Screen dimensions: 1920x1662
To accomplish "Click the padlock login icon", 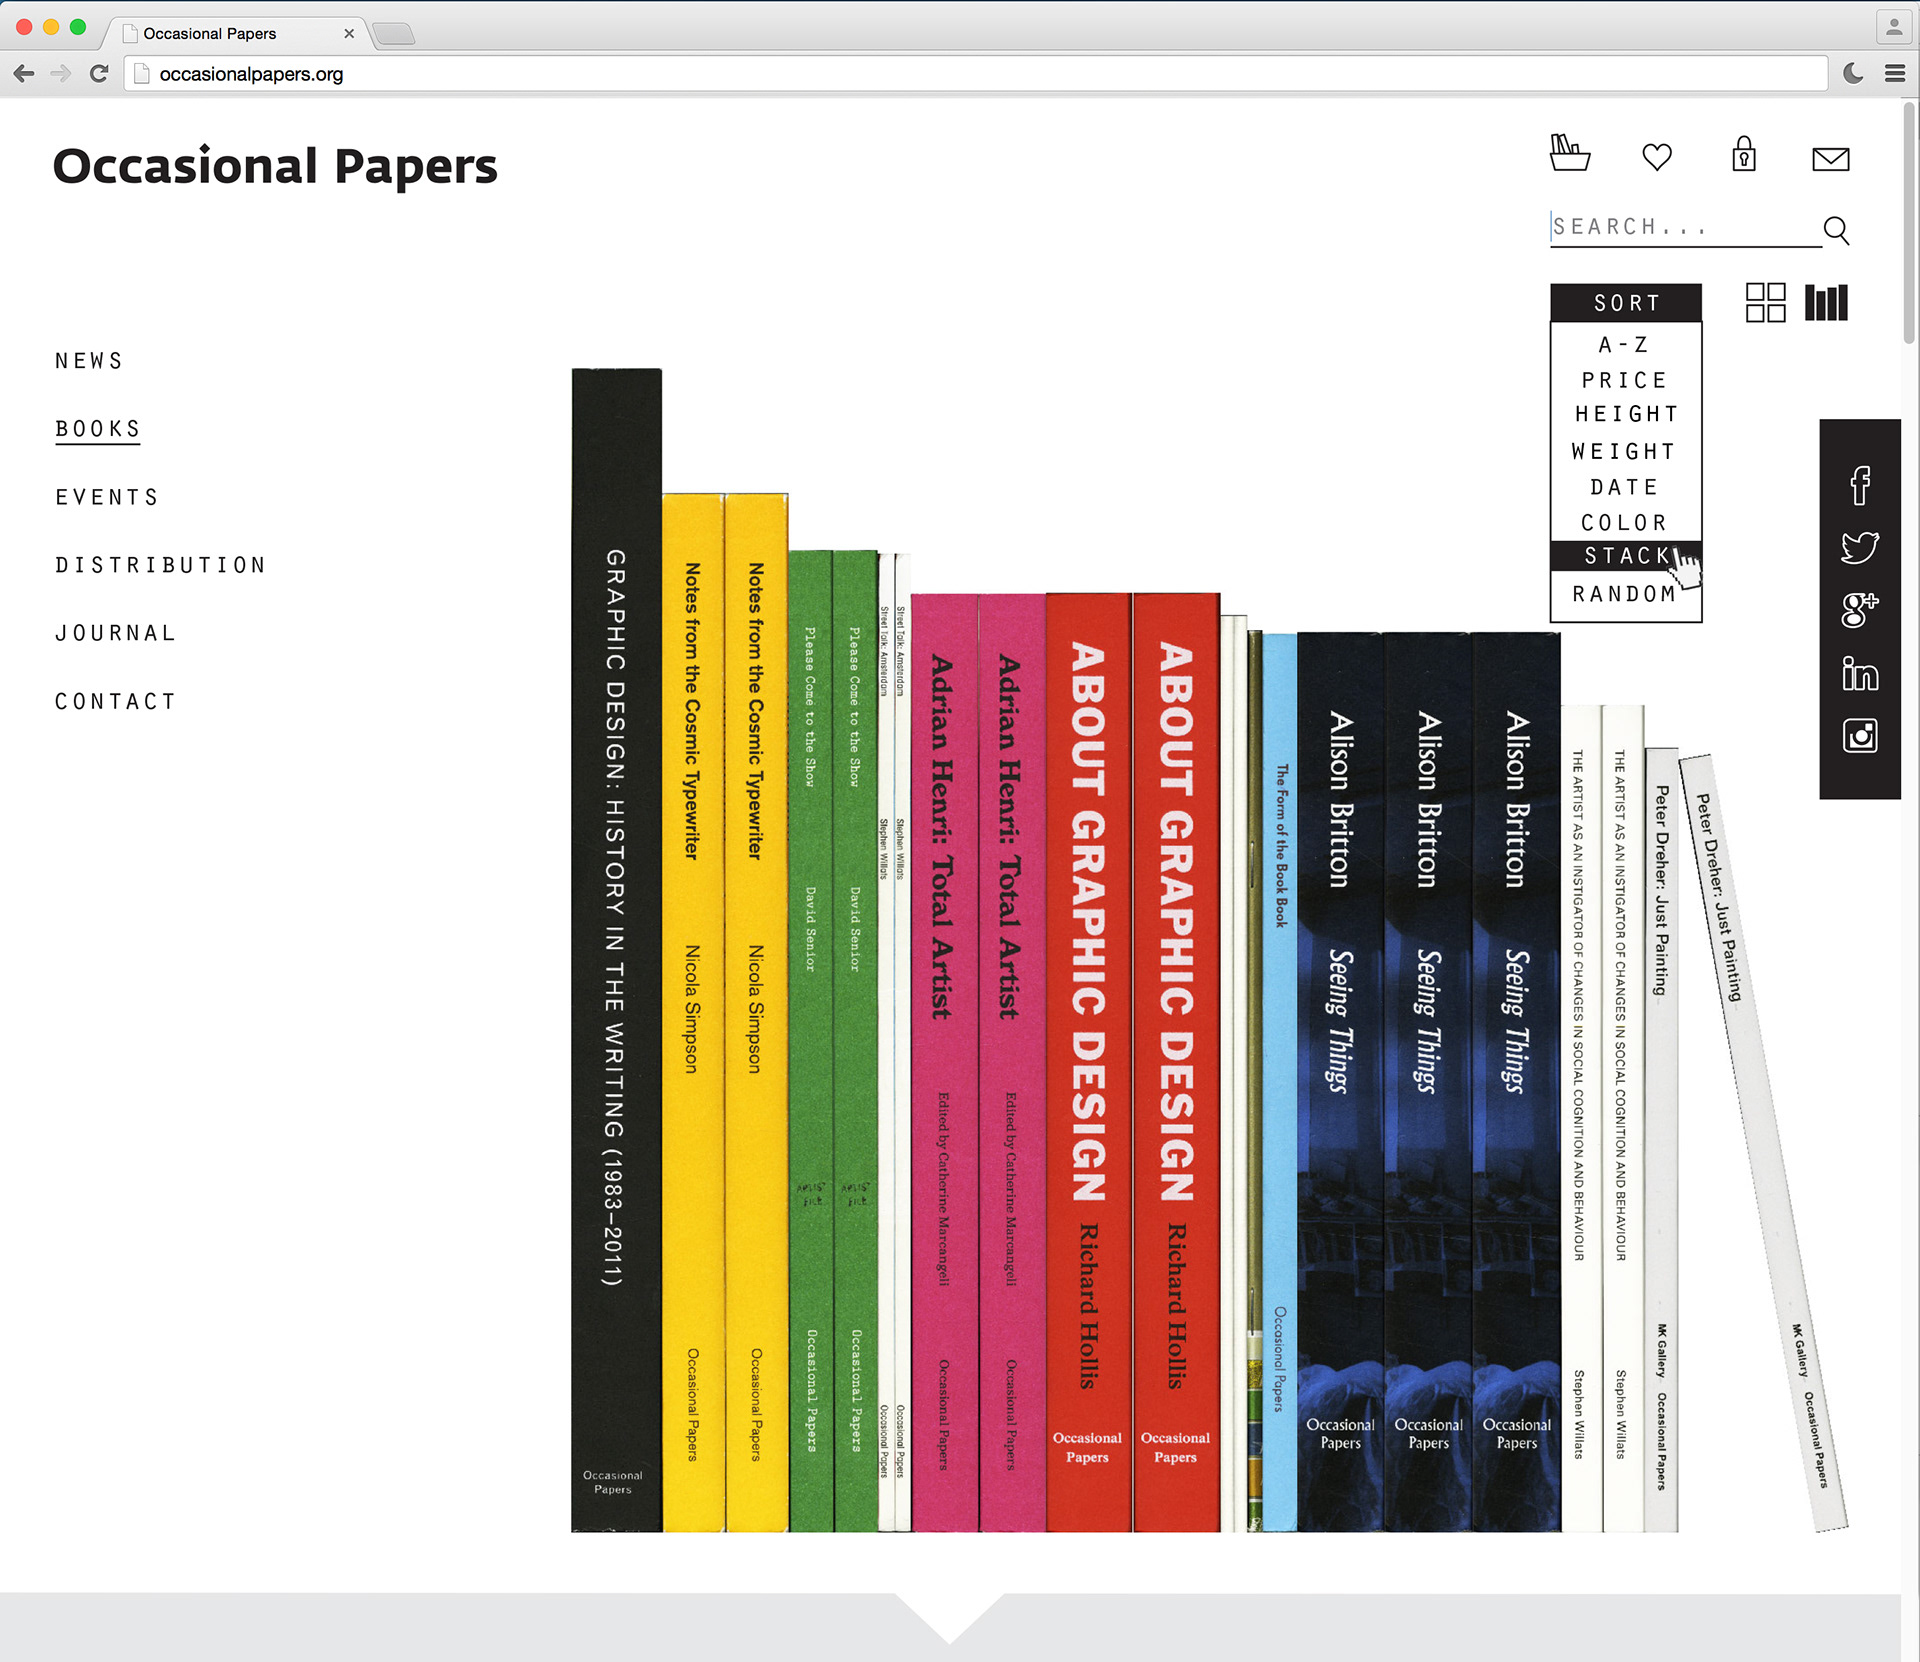I will pos(1743,155).
